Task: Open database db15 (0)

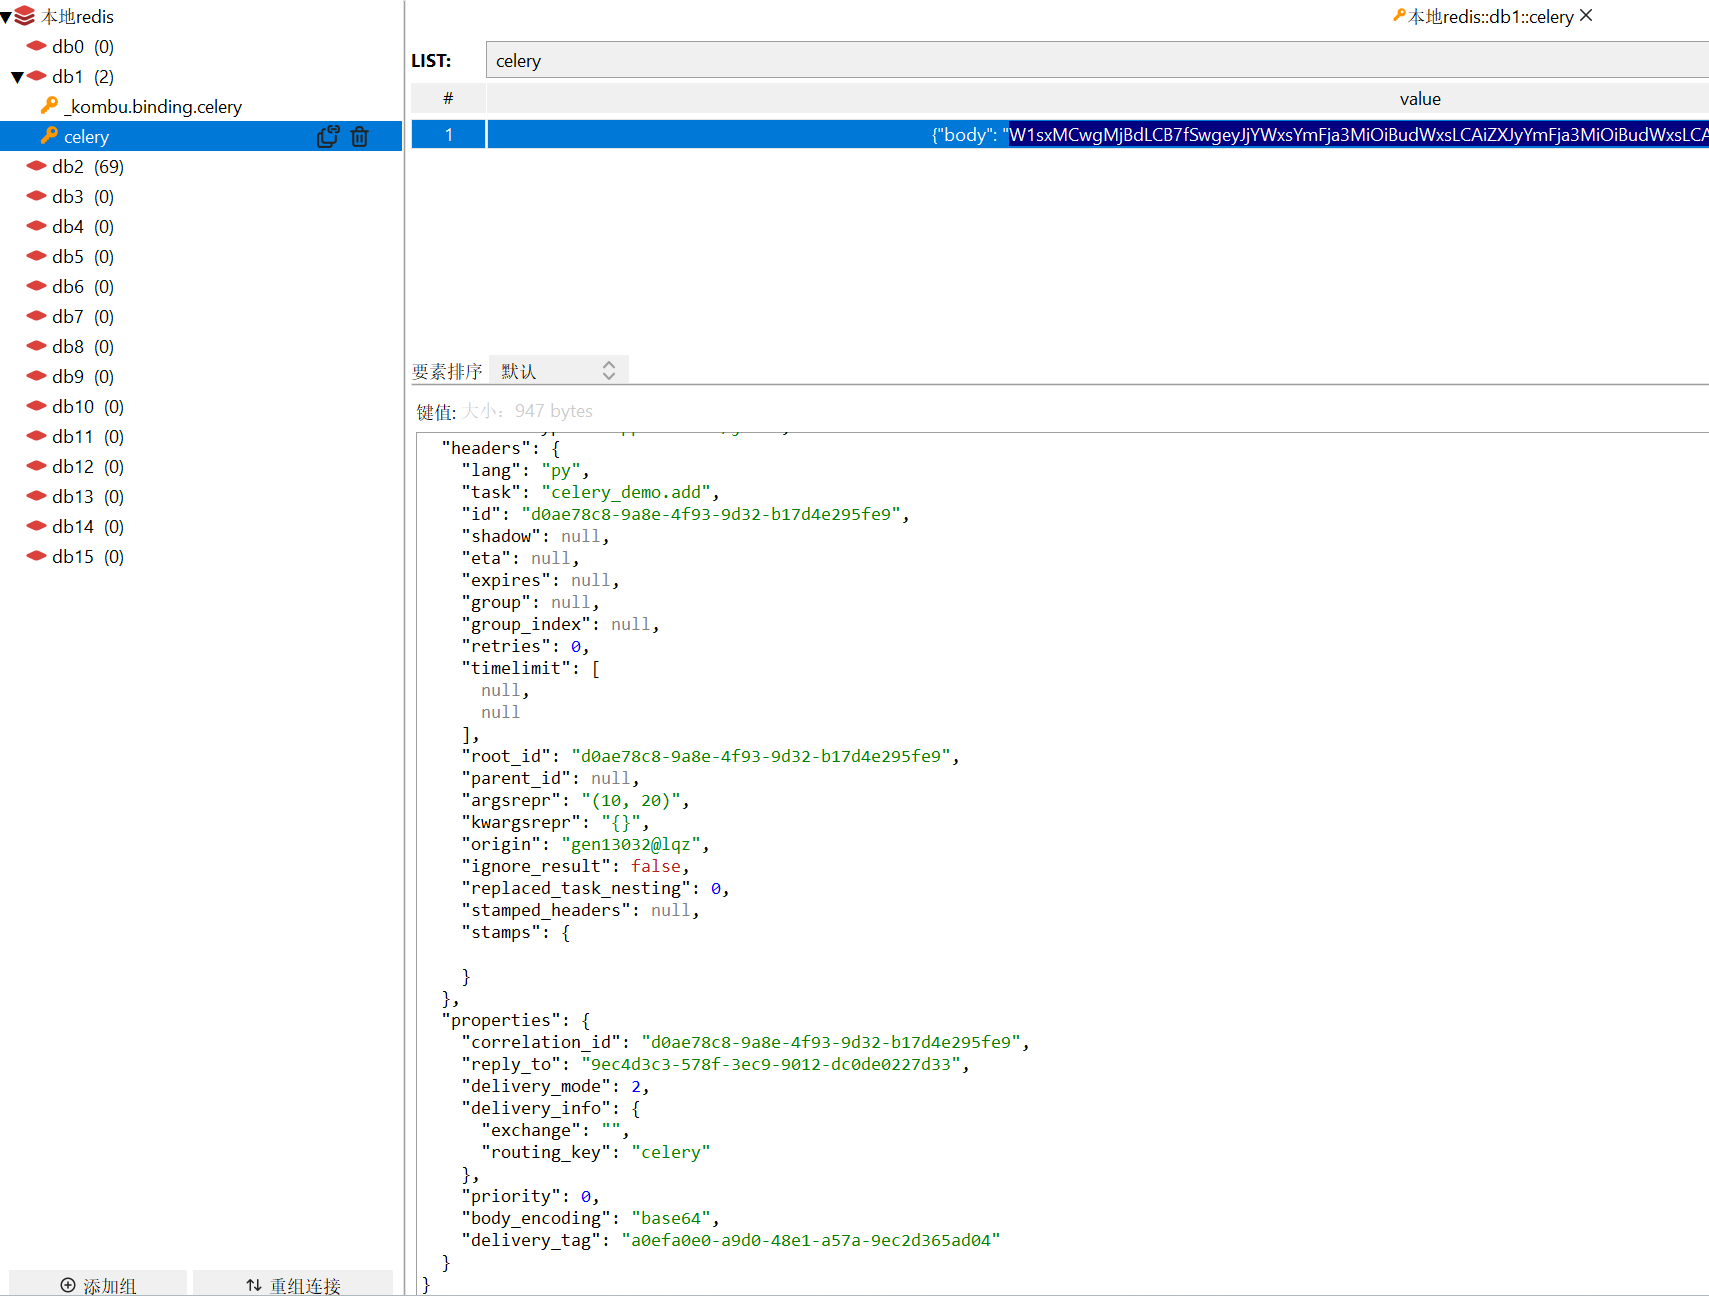Action: (88, 556)
